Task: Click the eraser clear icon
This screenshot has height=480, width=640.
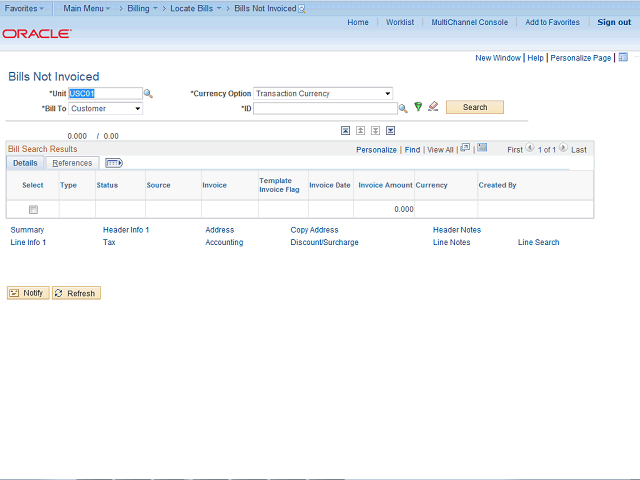Action: click(433, 107)
